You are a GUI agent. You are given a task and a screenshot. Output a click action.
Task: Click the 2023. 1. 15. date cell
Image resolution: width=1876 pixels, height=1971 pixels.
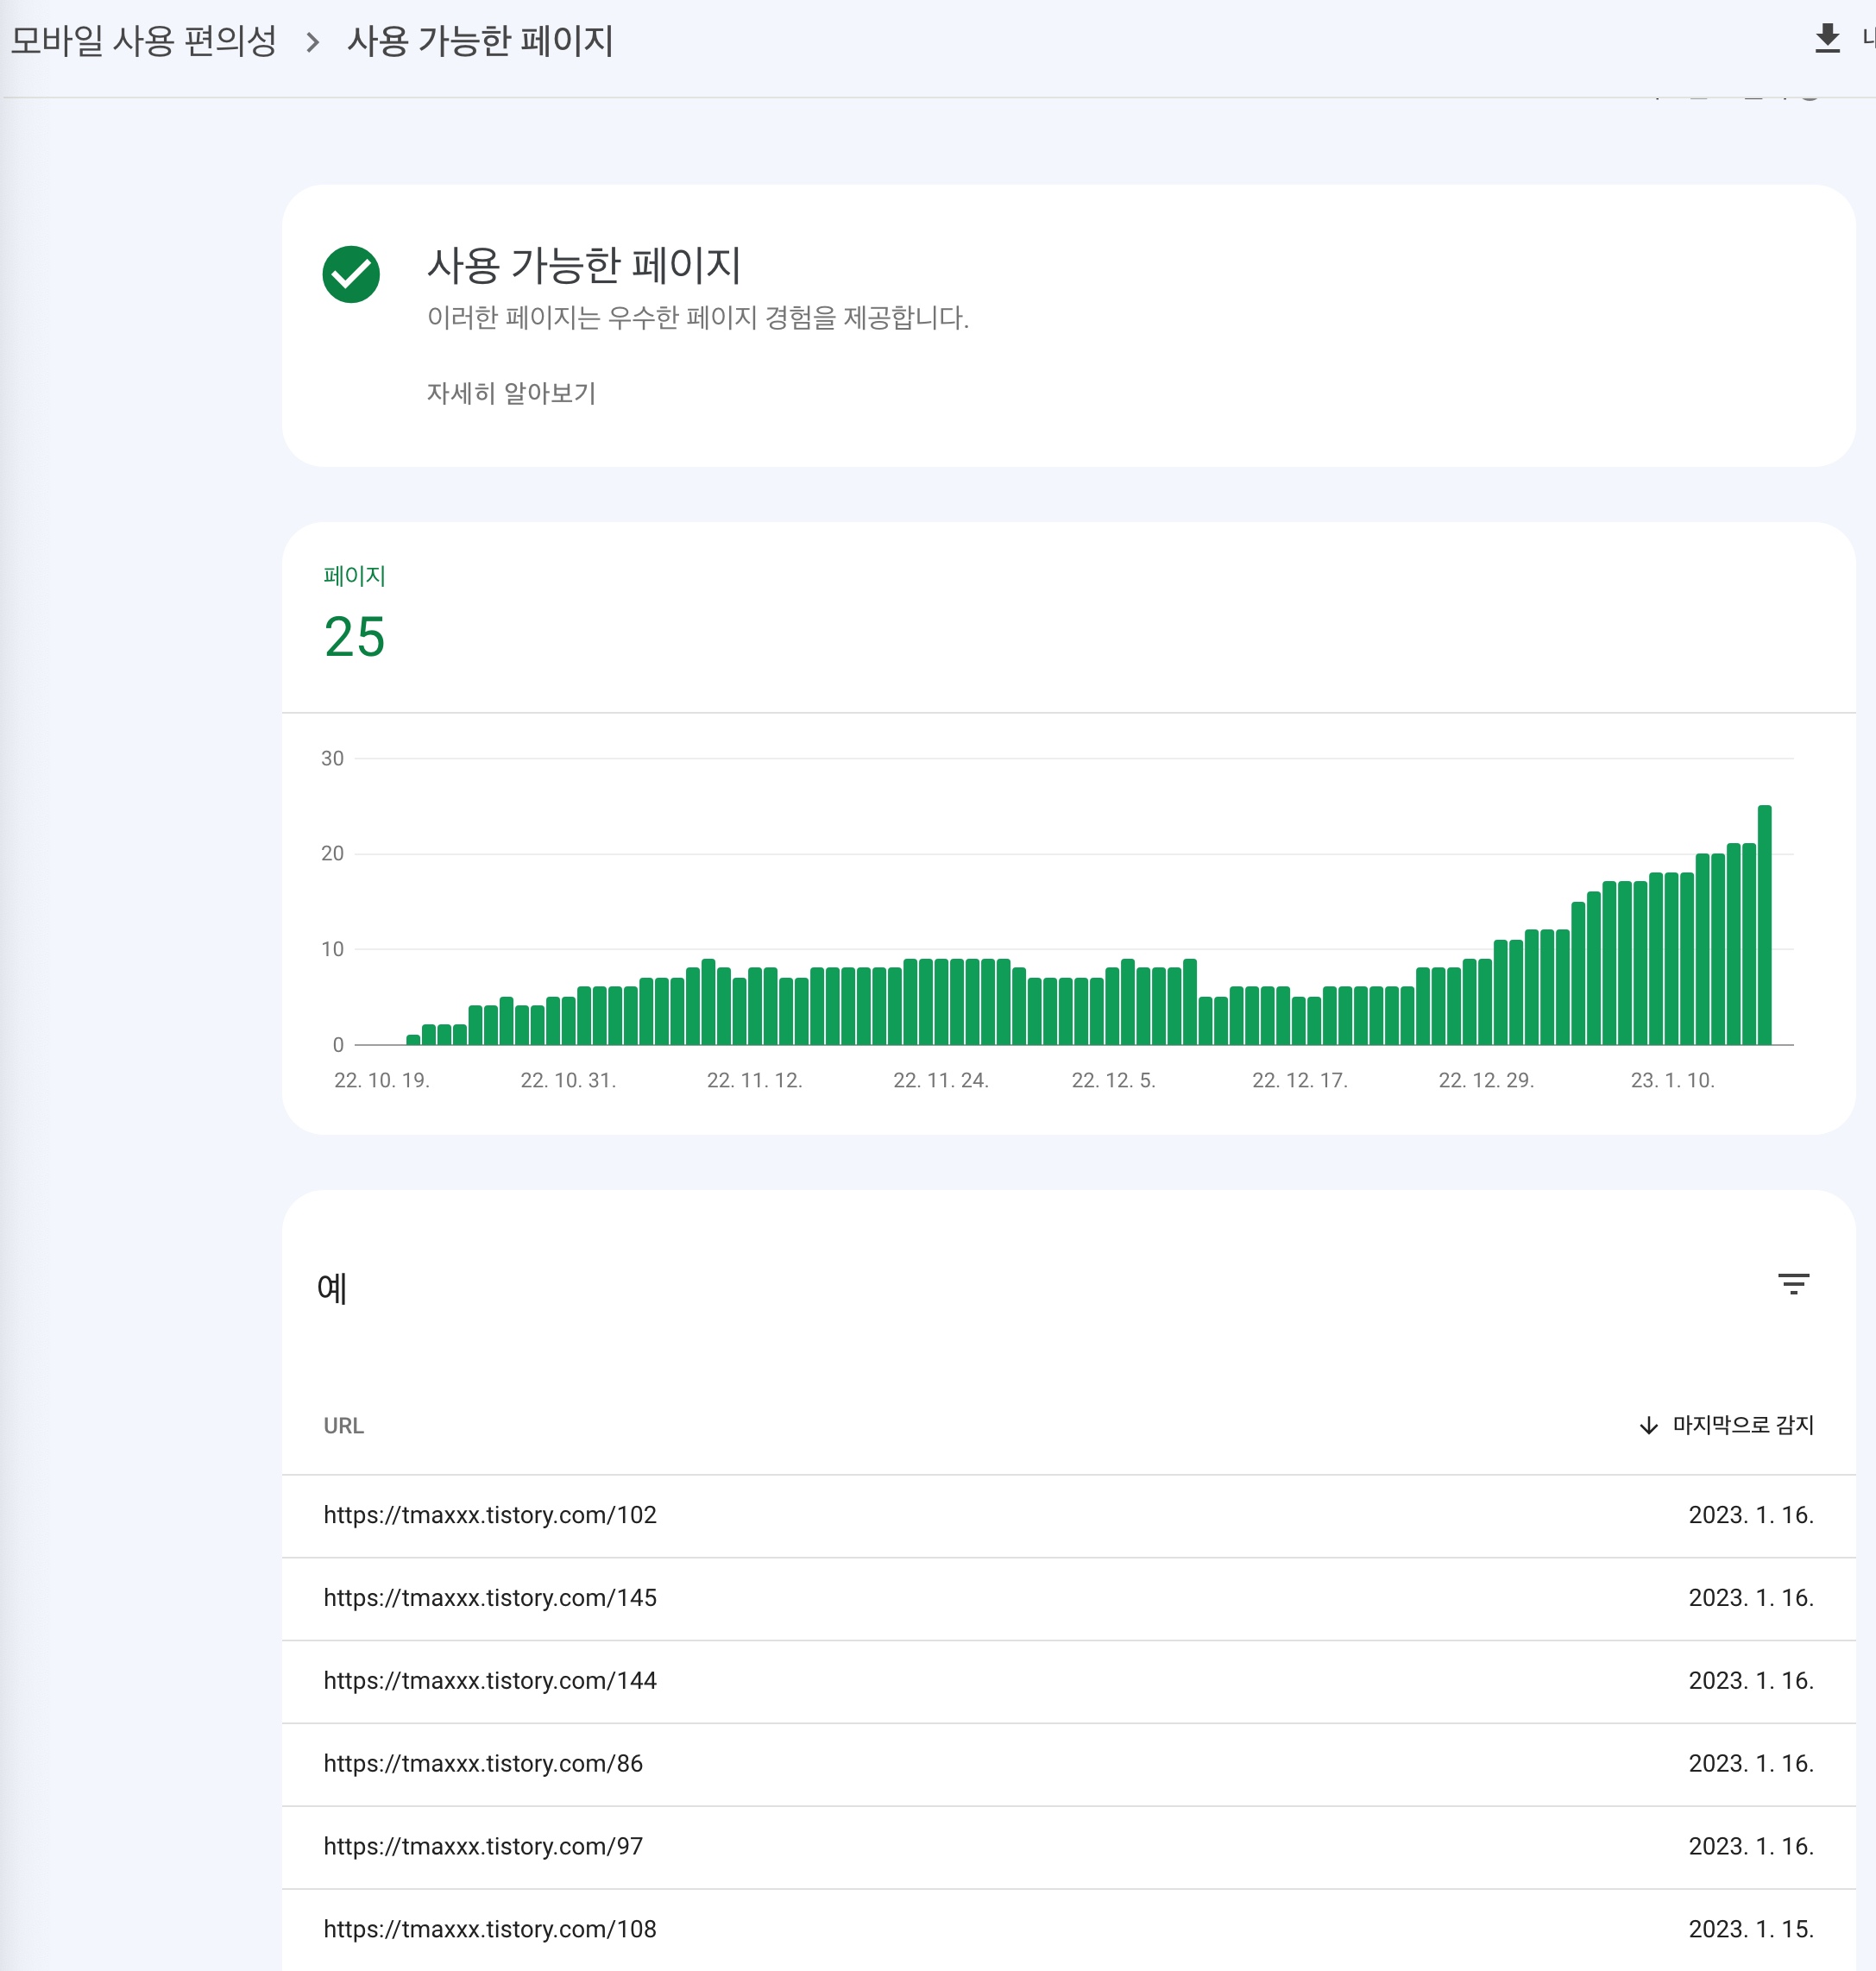point(1750,1929)
